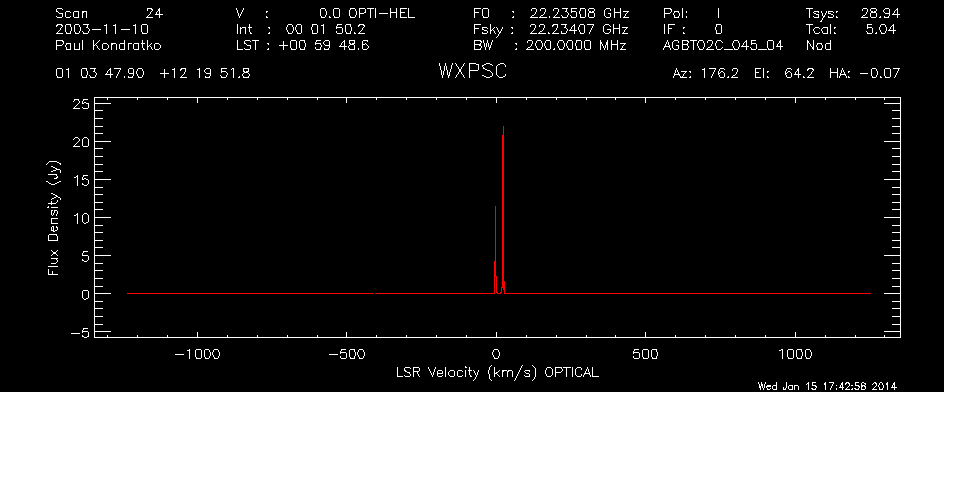Click the shorter red peak near 0 km/s
The image size is (962, 490).
pyautogui.click(x=496, y=250)
